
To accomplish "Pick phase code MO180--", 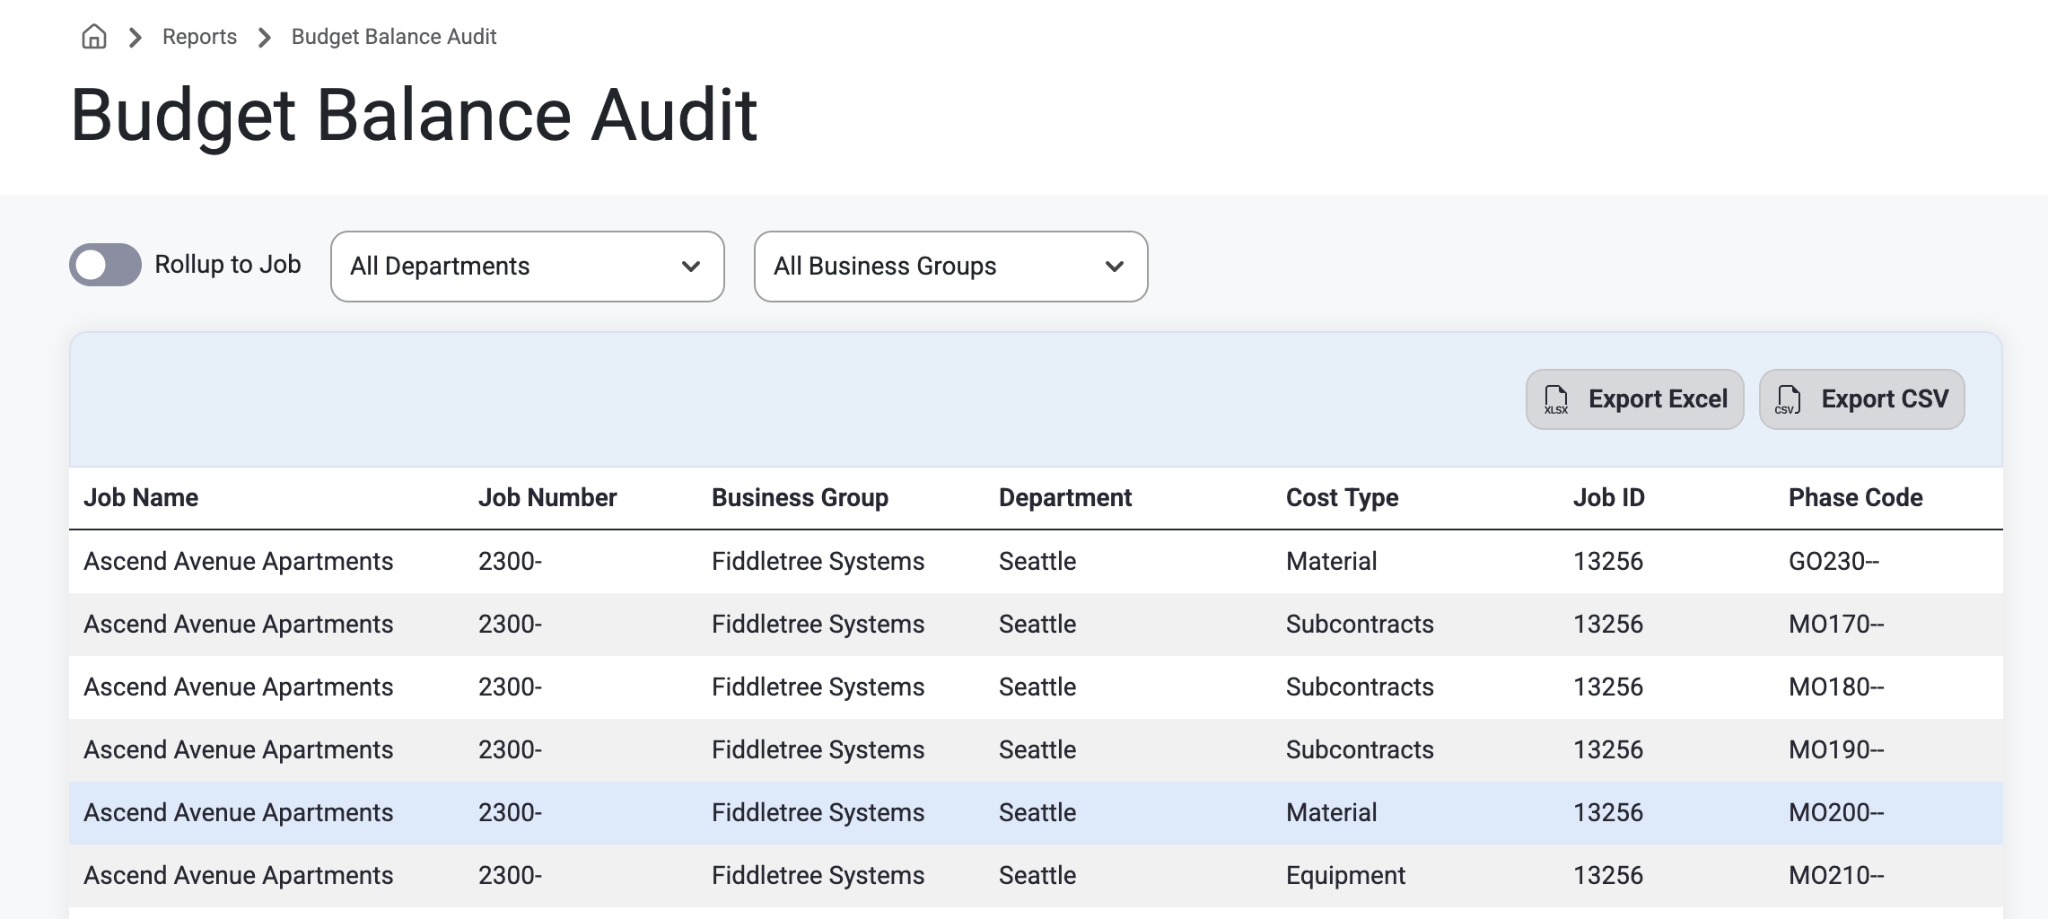I will [1836, 687].
